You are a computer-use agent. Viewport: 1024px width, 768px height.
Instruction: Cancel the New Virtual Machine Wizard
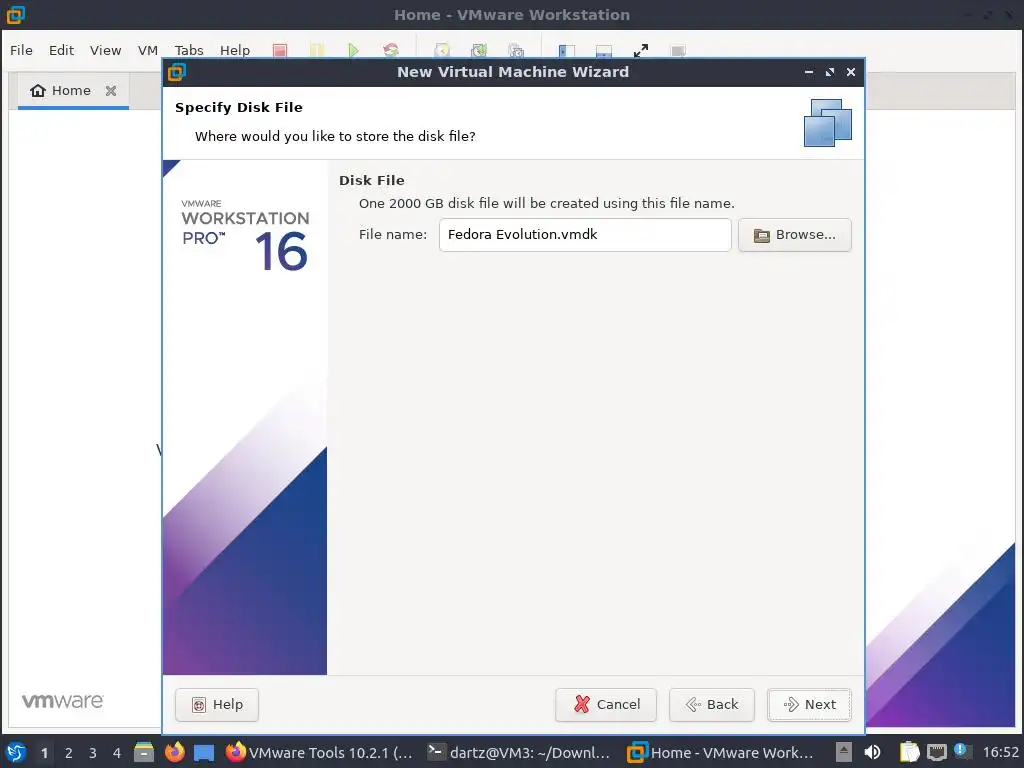(x=606, y=705)
